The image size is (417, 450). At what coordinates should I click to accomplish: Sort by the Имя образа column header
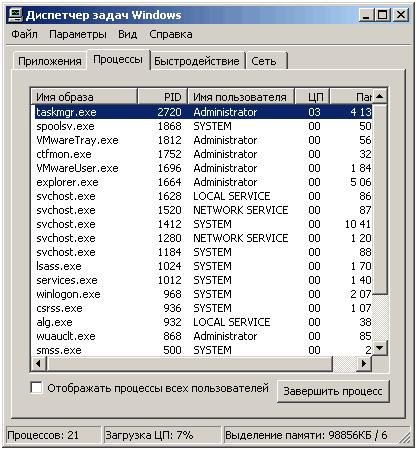[x=84, y=97]
